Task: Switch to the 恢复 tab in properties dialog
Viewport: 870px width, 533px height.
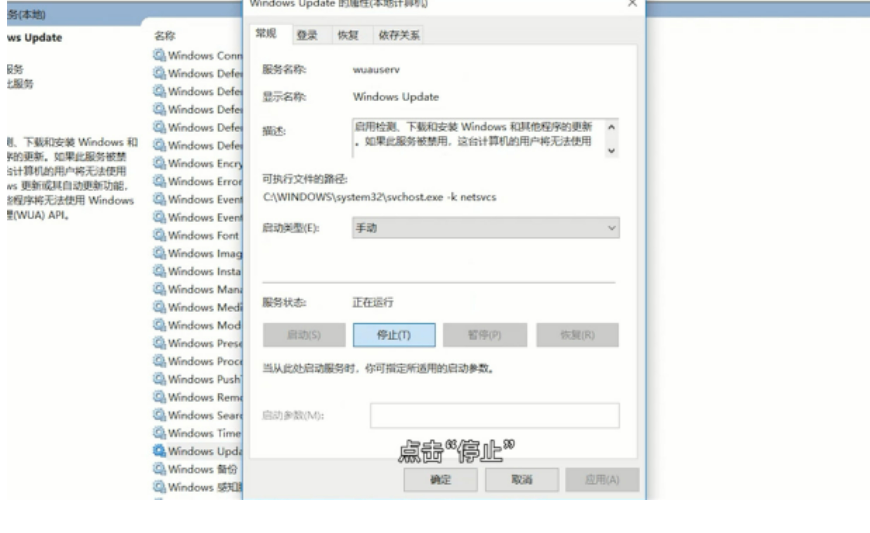Action: pos(348,35)
